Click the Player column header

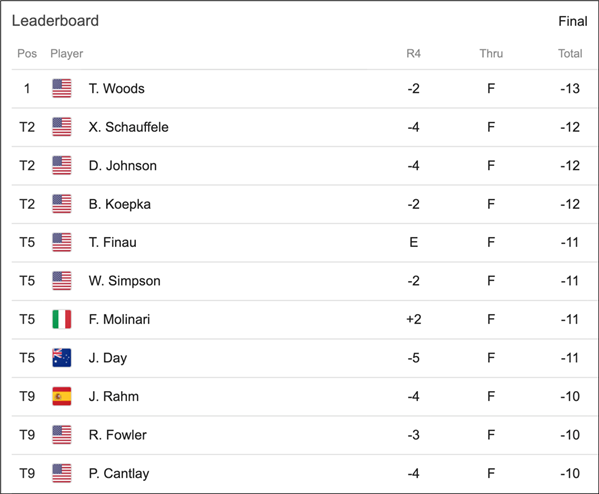coord(66,53)
